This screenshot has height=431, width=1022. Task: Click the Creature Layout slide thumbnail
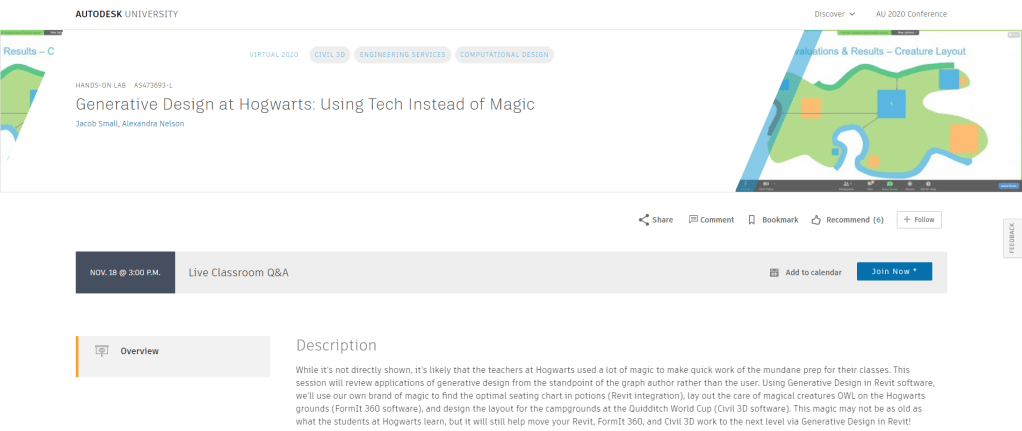coord(880,110)
